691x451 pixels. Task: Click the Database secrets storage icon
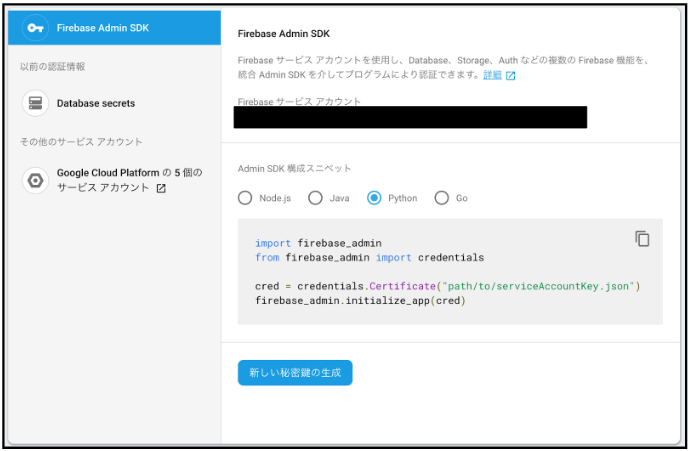[x=35, y=103]
